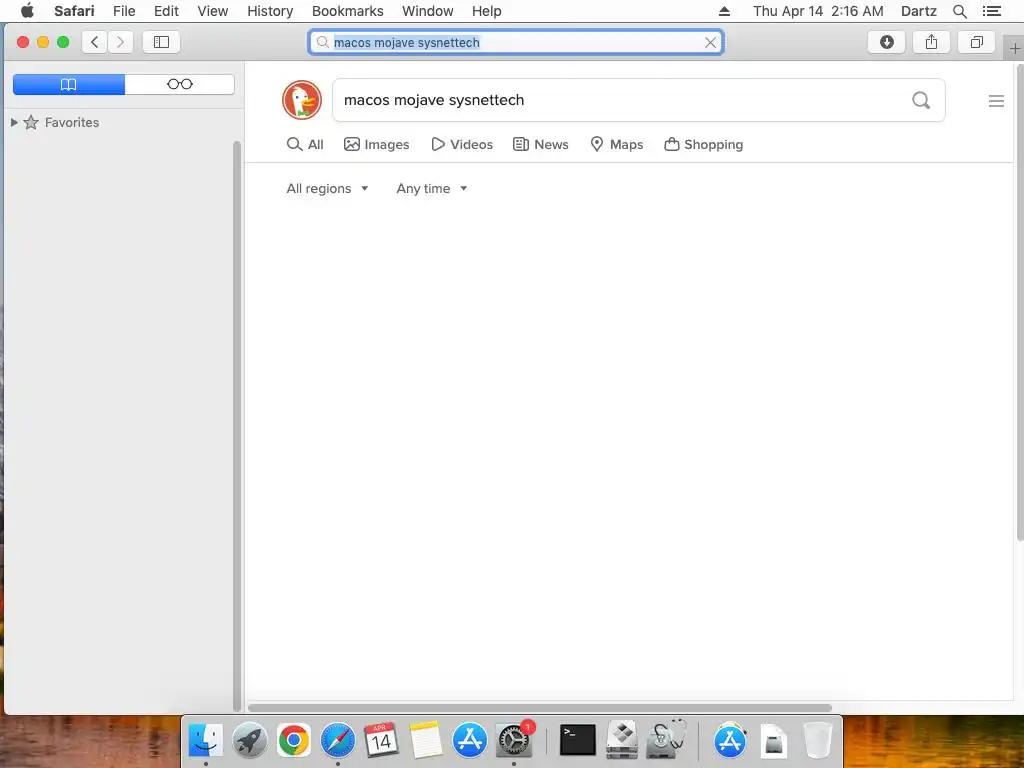The image size is (1024, 768).
Task: Open the All regions dropdown
Action: coord(327,189)
